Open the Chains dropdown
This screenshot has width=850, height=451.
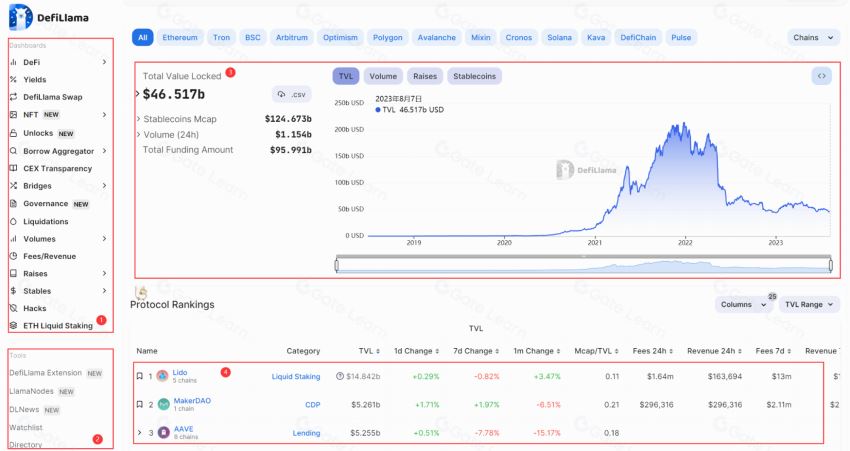pos(813,38)
